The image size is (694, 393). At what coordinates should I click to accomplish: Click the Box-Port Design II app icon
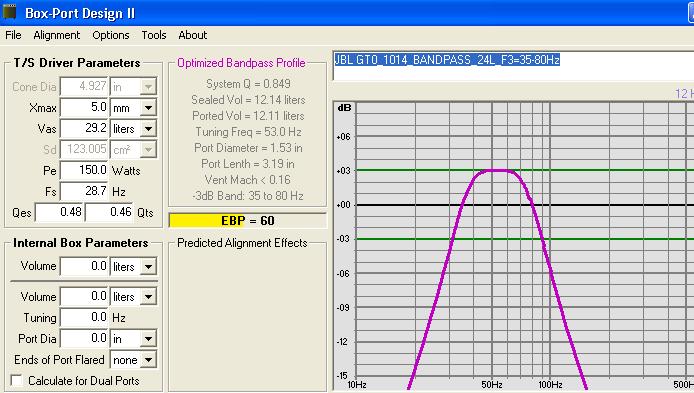coord(9,12)
